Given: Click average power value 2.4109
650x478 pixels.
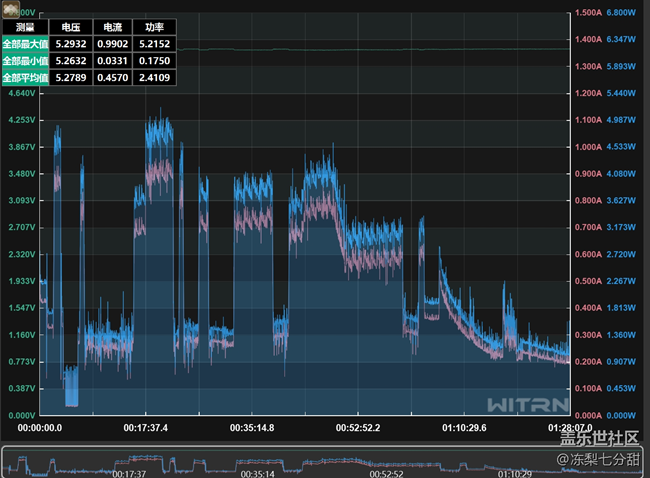Looking at the screenshot, I should pos(153,77).
